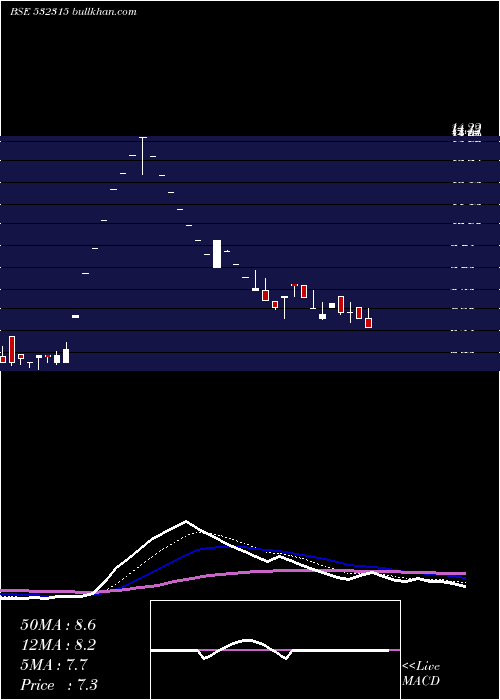Click the 5MA : 7.7 value

(x=54, y=665)
